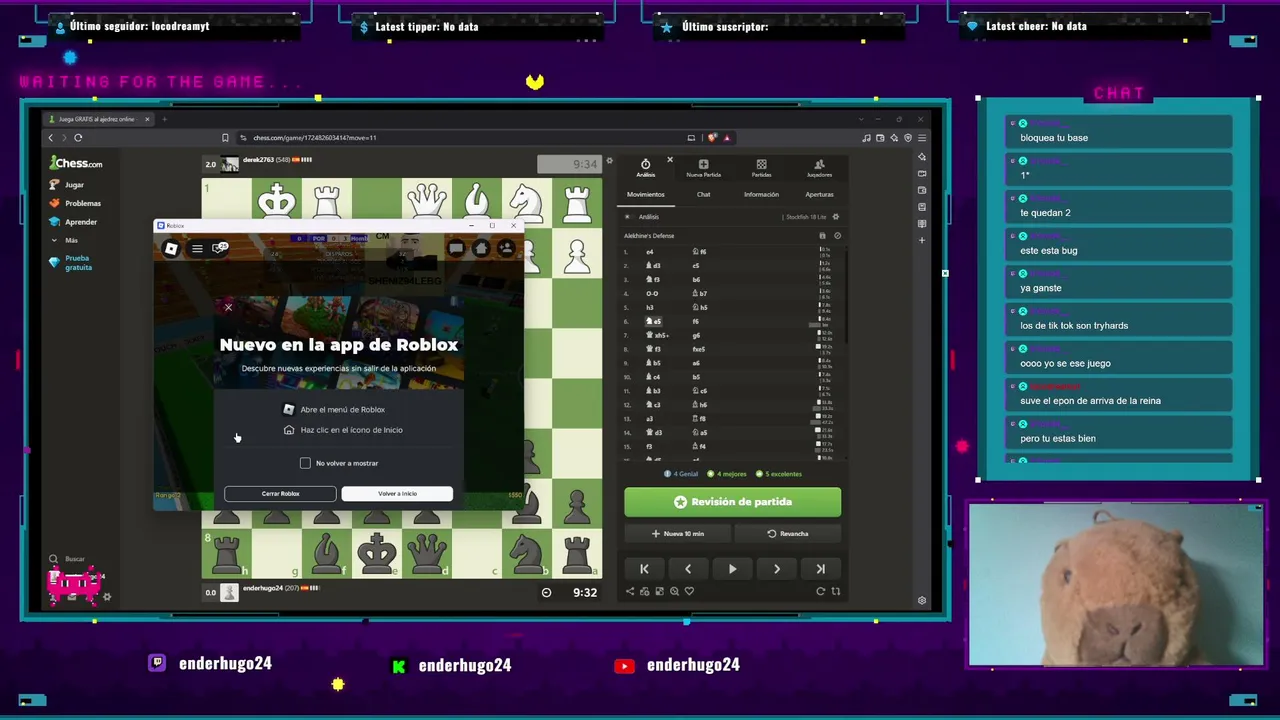Viewport: 1280px width, 720px height.
Task: Open the settings gear at browser sidebar bottom
Action: point(922,600)
